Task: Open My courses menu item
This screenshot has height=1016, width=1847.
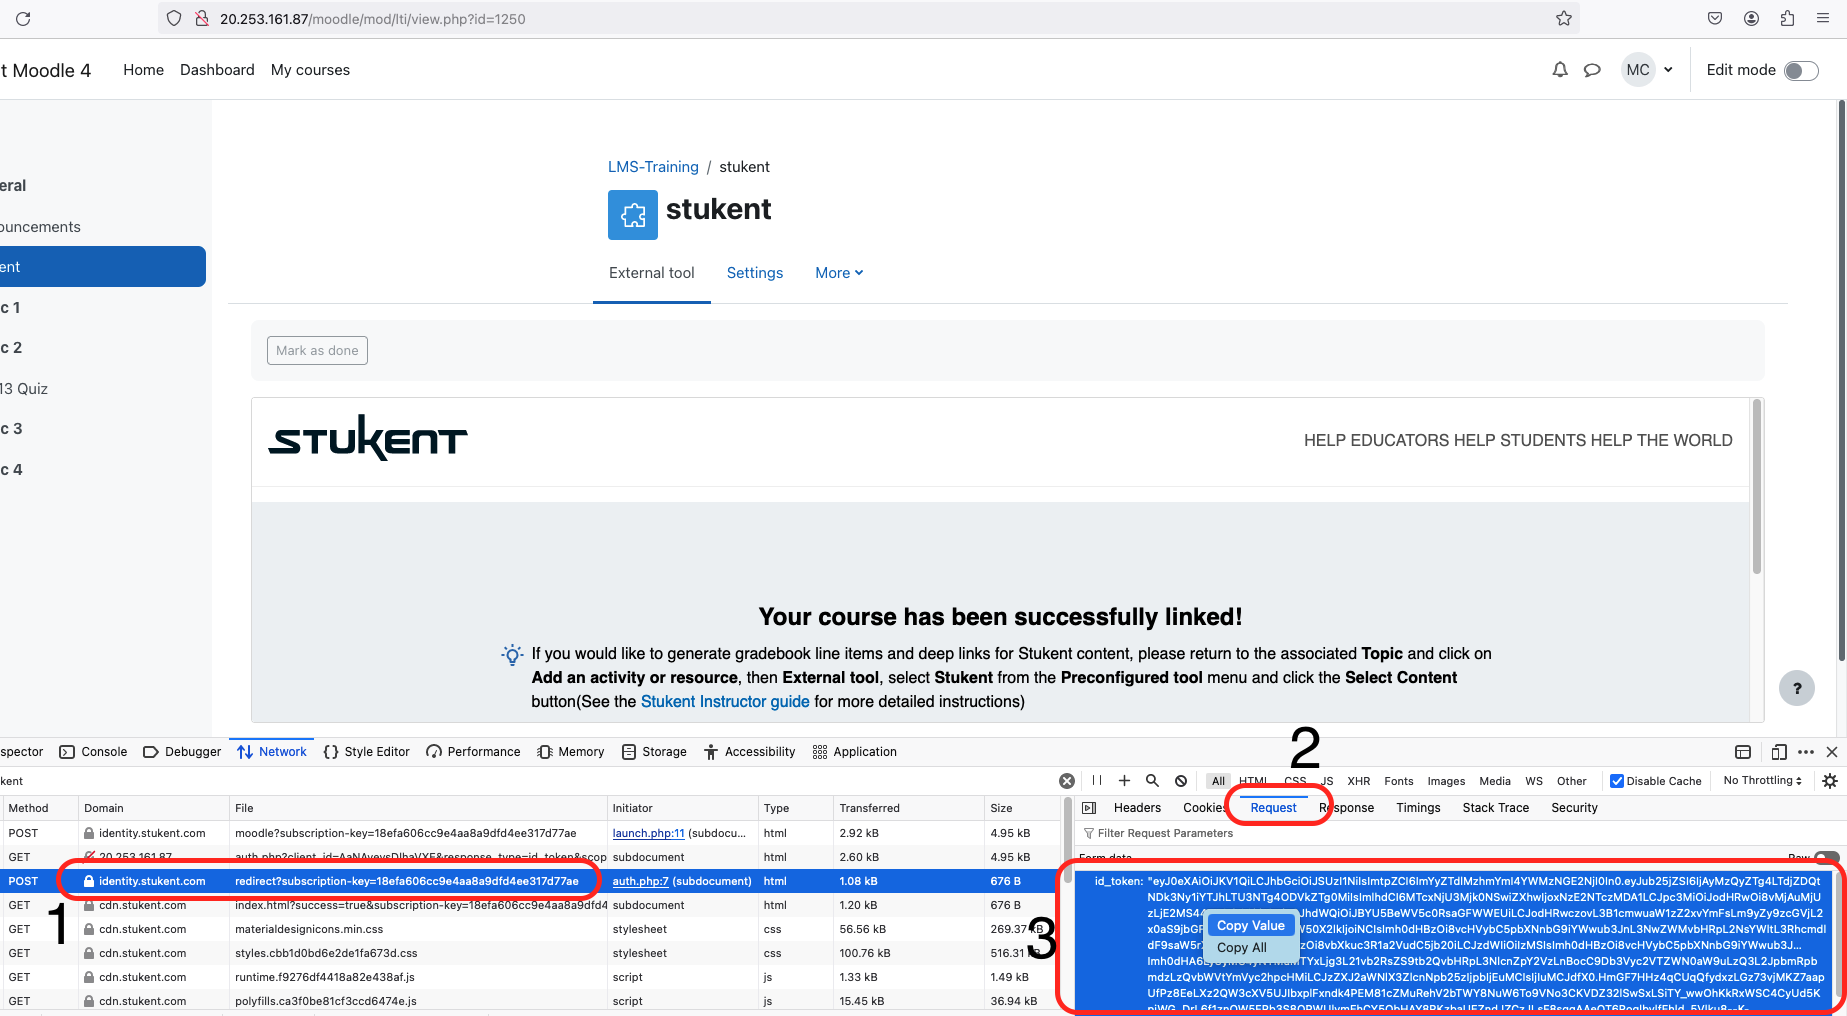Action: [310, 70]
